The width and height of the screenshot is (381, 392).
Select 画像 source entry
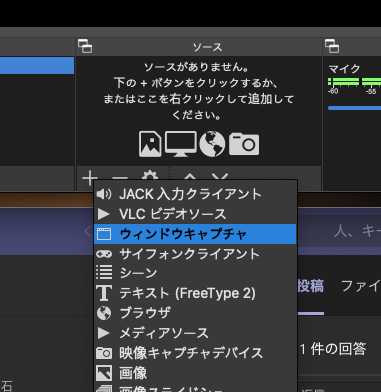click(x=195, y=373)
